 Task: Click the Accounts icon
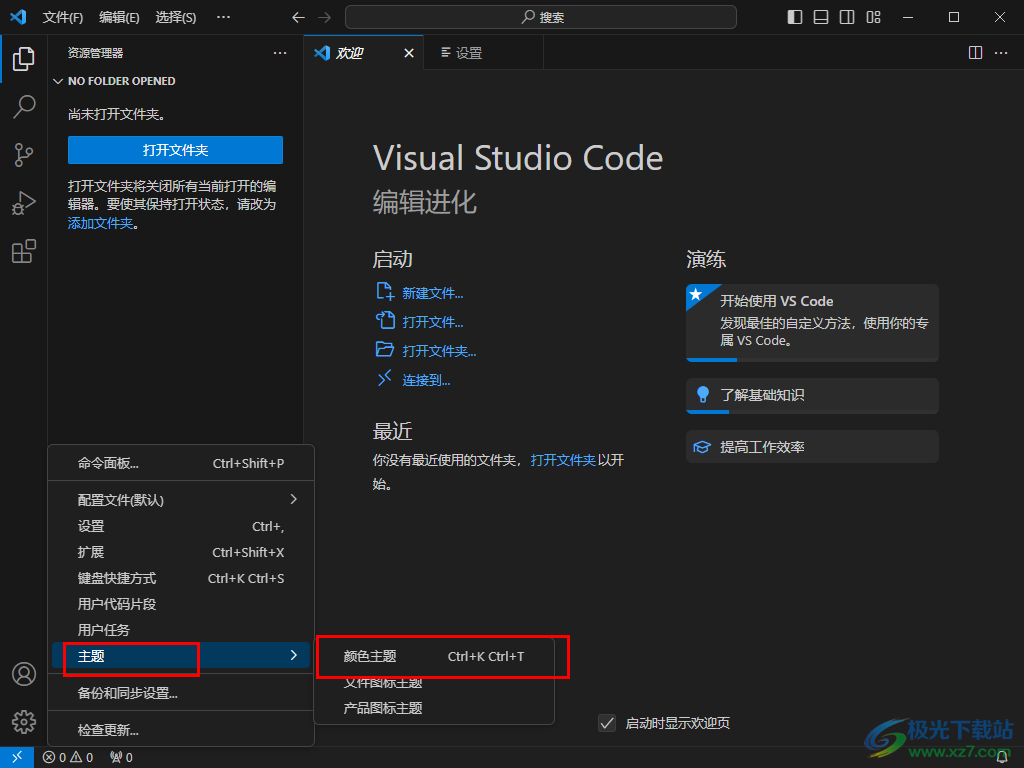tap(24, 674)
